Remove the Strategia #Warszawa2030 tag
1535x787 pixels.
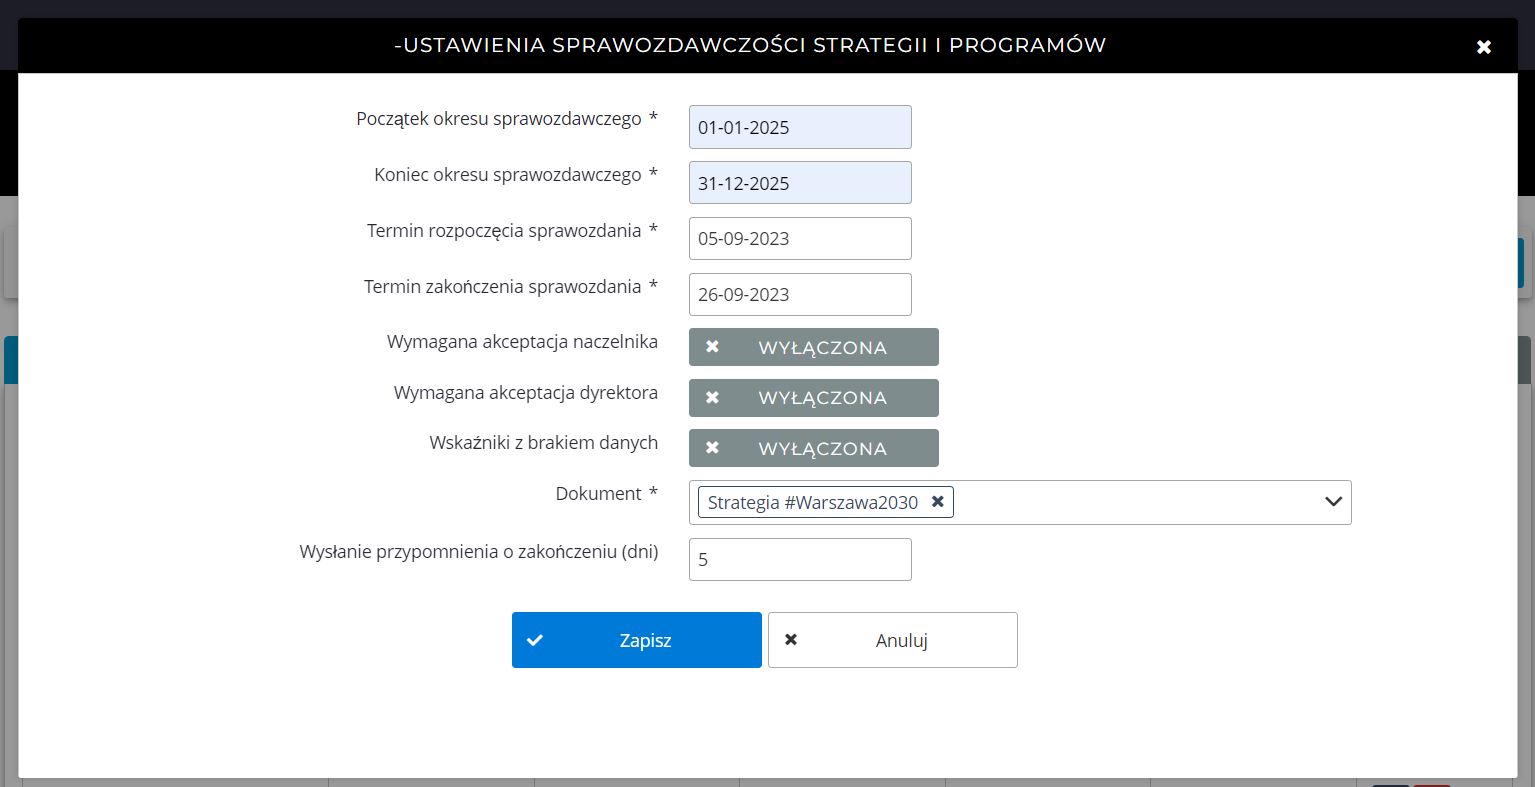[937, 502]
